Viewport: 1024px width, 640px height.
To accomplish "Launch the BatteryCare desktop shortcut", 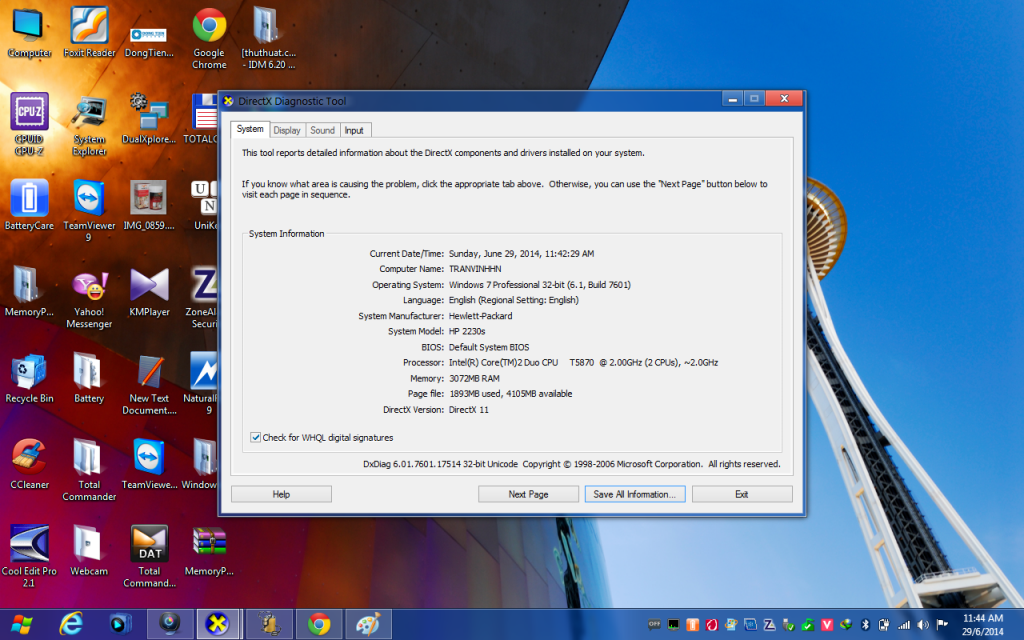I will (29, 199).
